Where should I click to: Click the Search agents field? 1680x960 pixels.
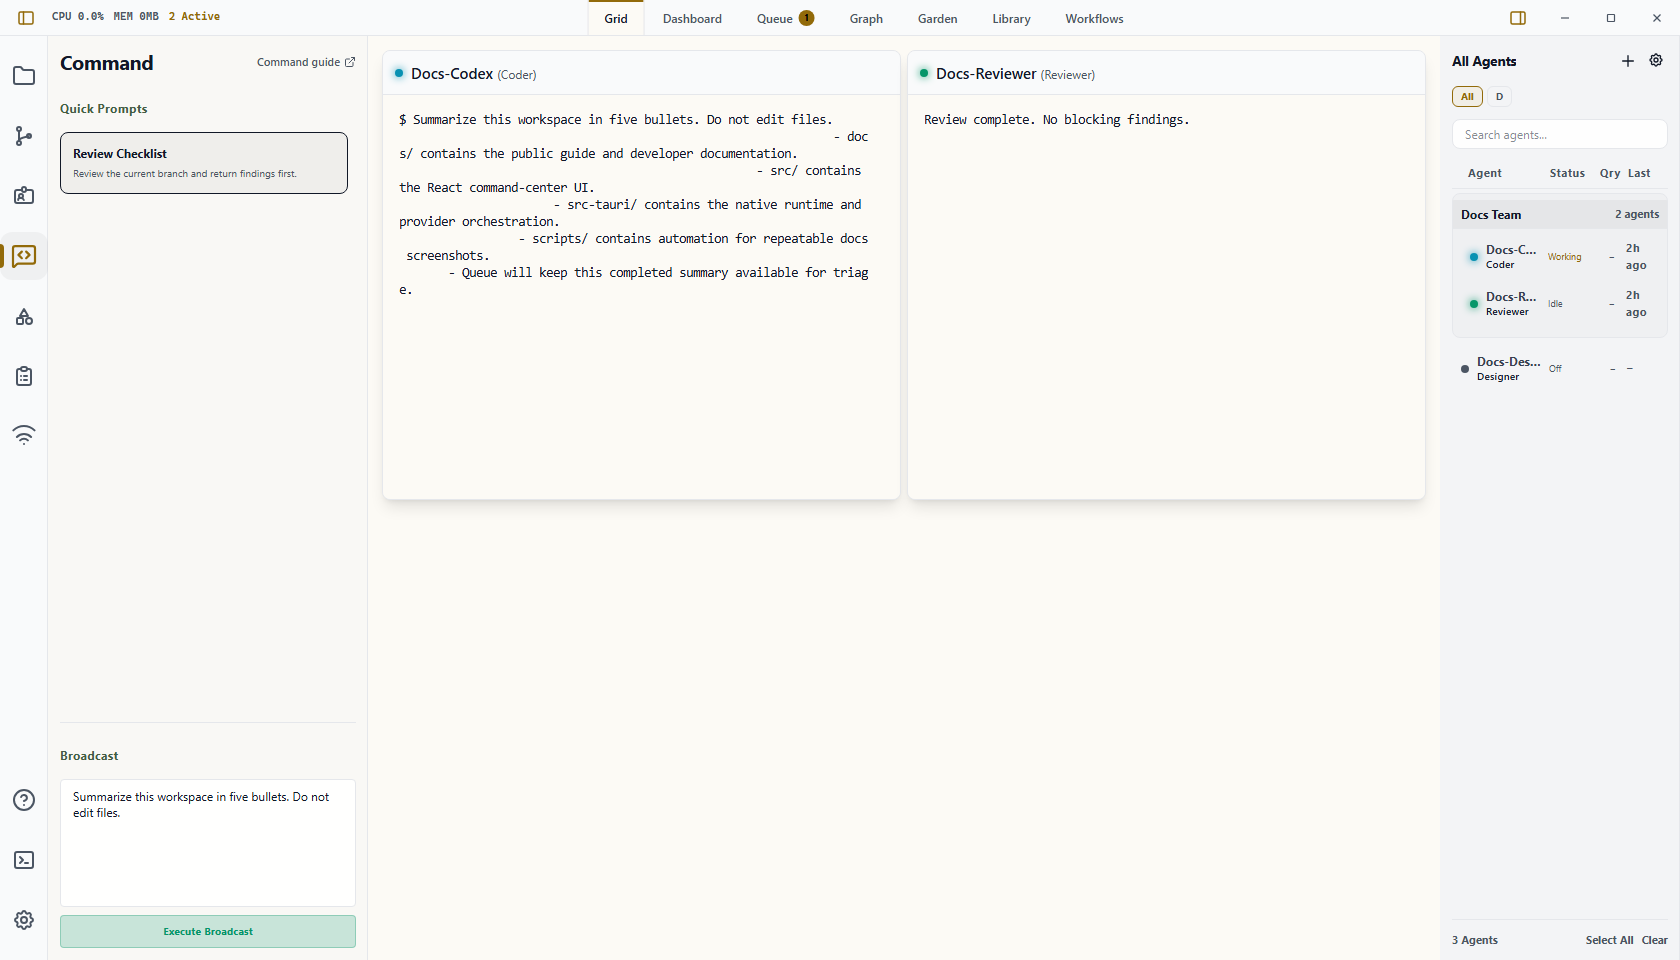coord(1559,135)
